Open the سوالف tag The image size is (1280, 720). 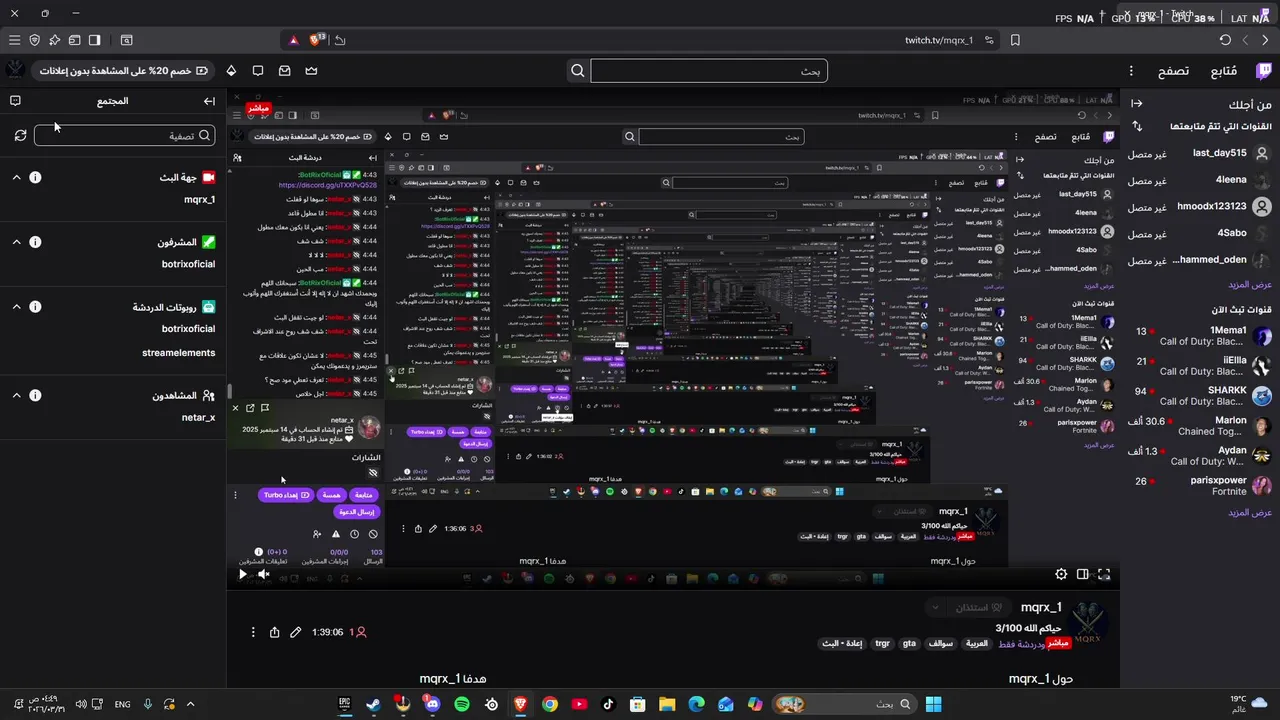click(x=941, y=643)
